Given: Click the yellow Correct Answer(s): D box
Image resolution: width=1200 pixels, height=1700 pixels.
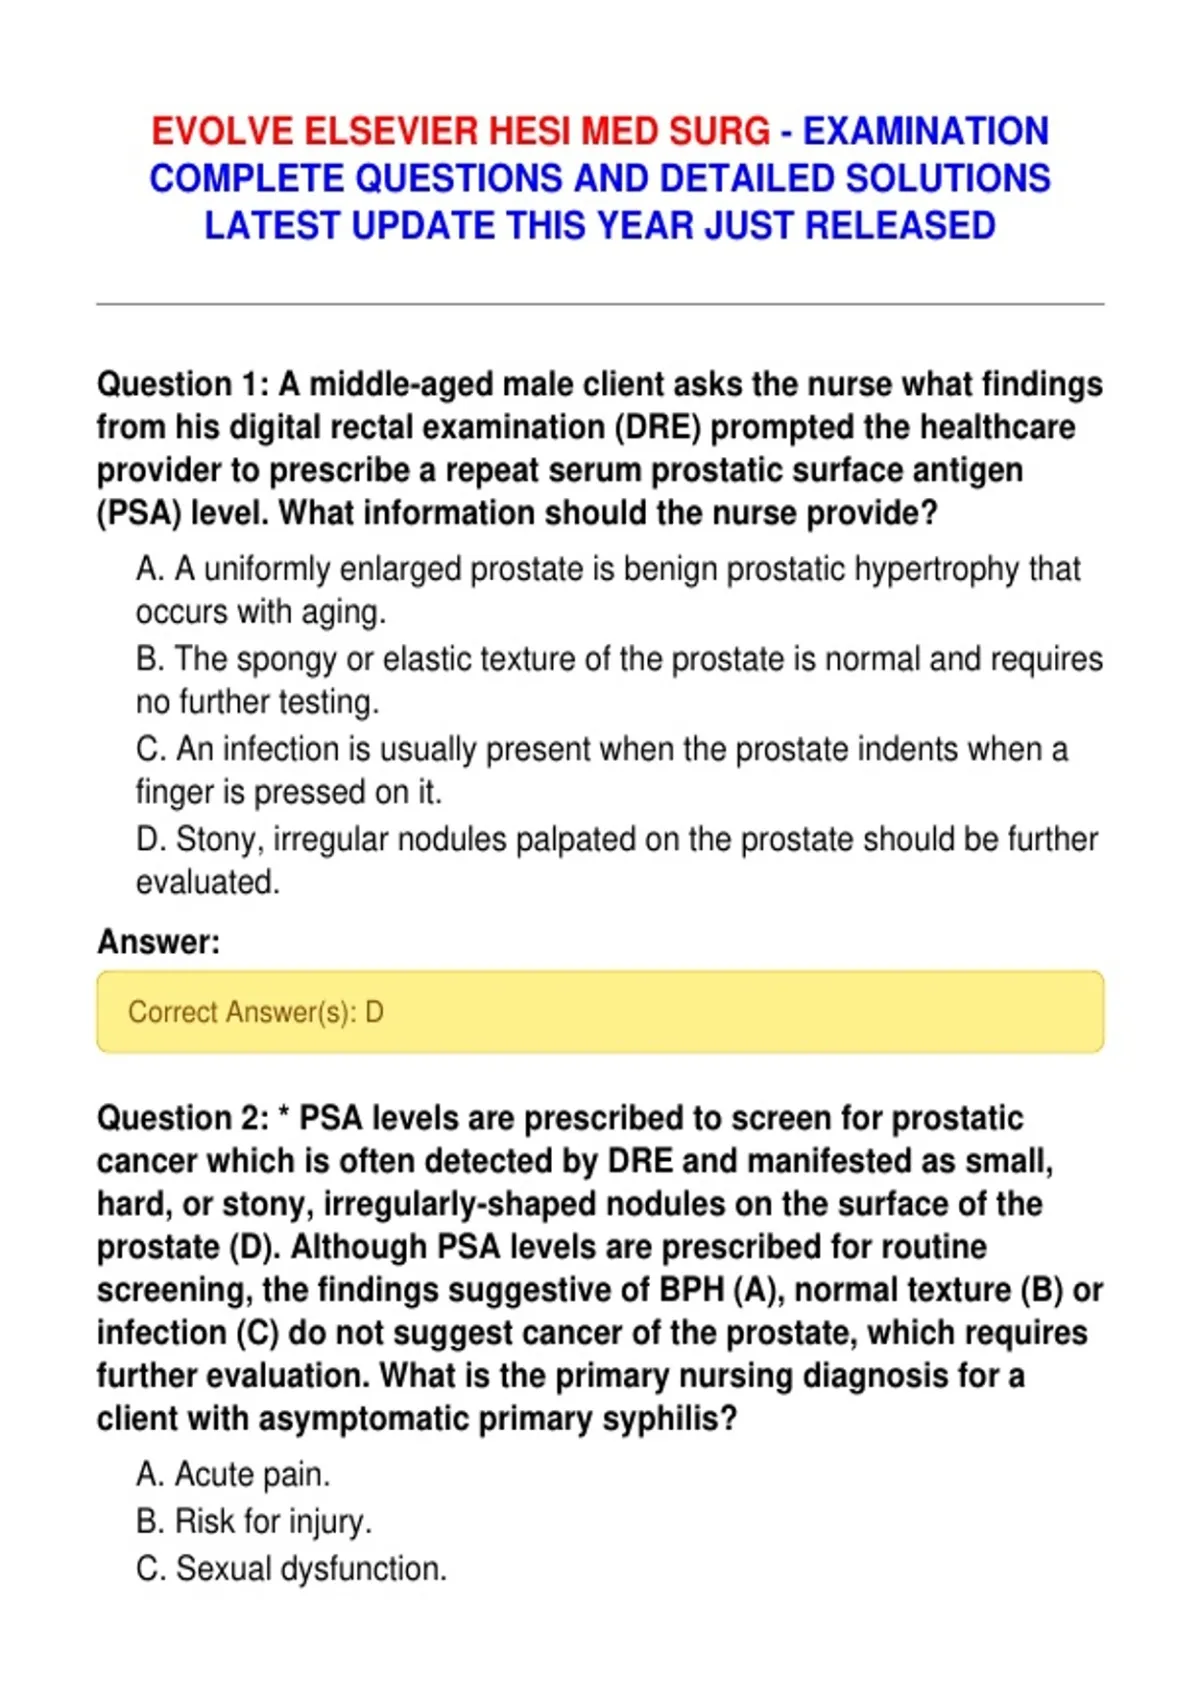Looking at the screenshot, I should [x=600, y=1012].
